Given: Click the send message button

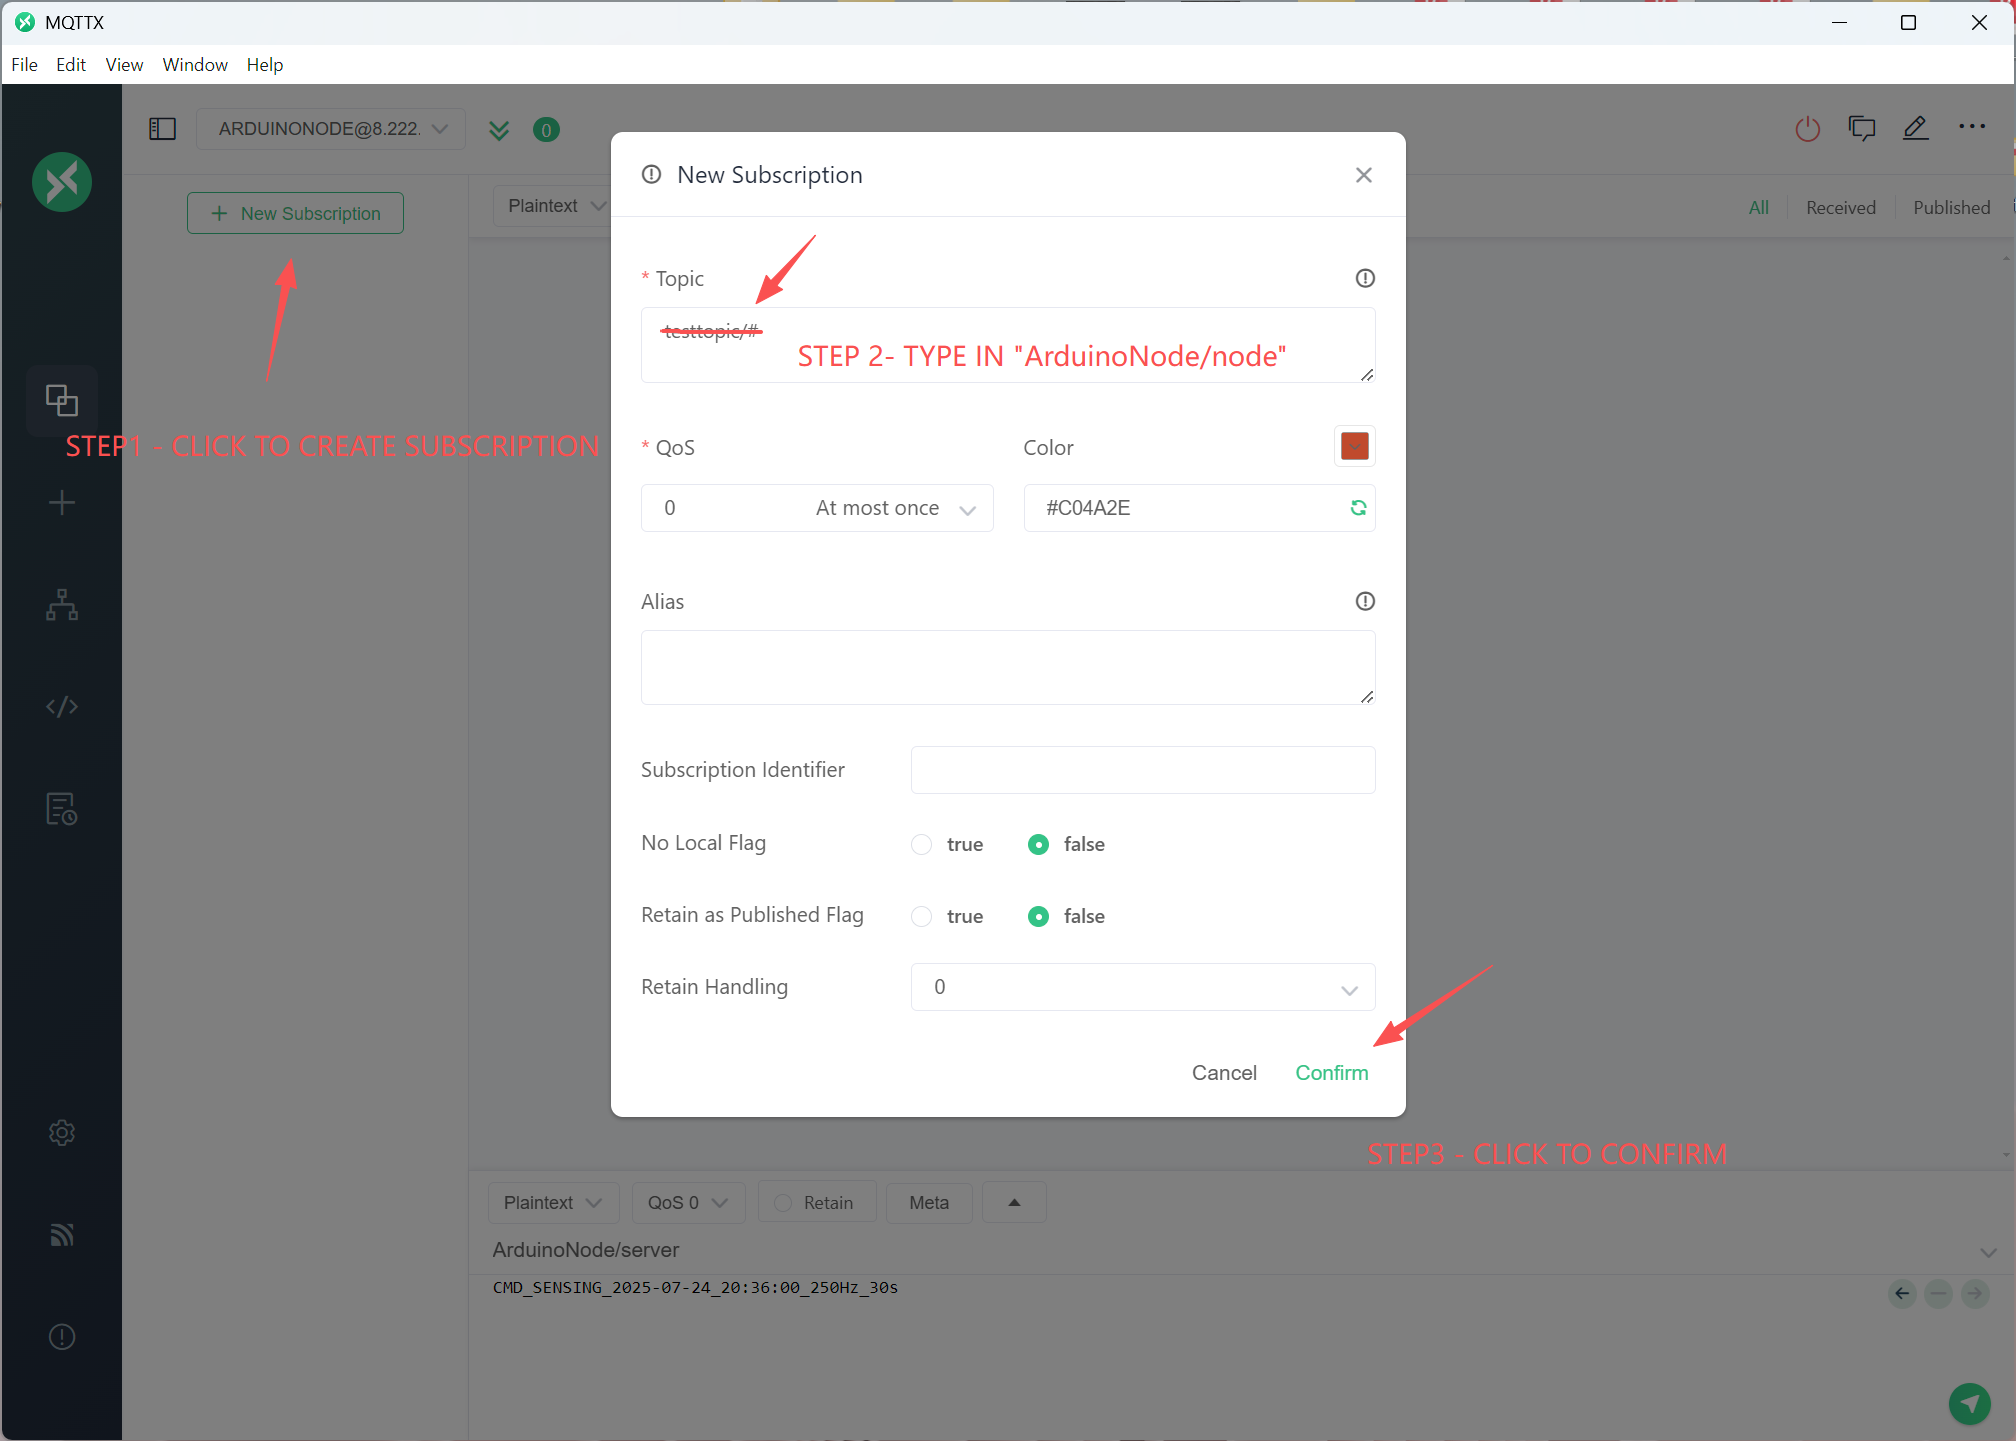Looking at the screenshot, I should [x=1969, y=1403].
